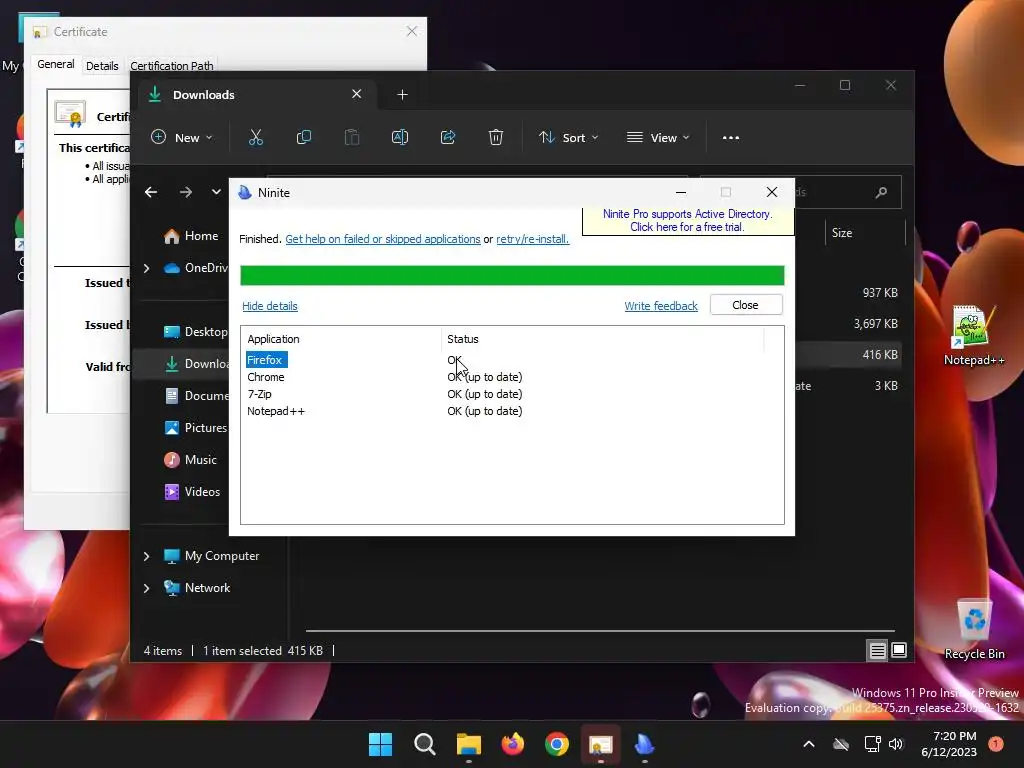Open the volume control in system tray
Viewport: 1024px width, 768px height.
click(896, 744)
